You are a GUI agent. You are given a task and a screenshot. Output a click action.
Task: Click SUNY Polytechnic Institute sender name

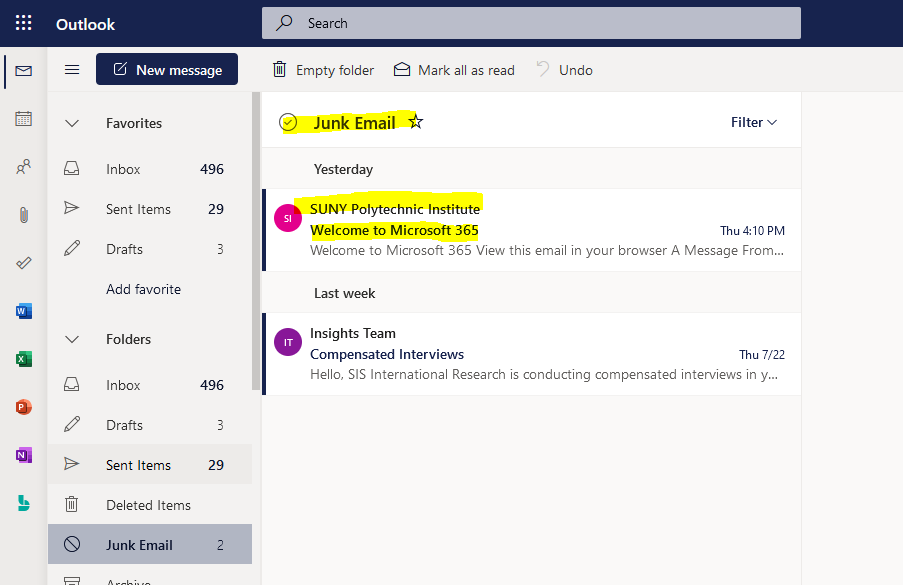pos(395,209)
